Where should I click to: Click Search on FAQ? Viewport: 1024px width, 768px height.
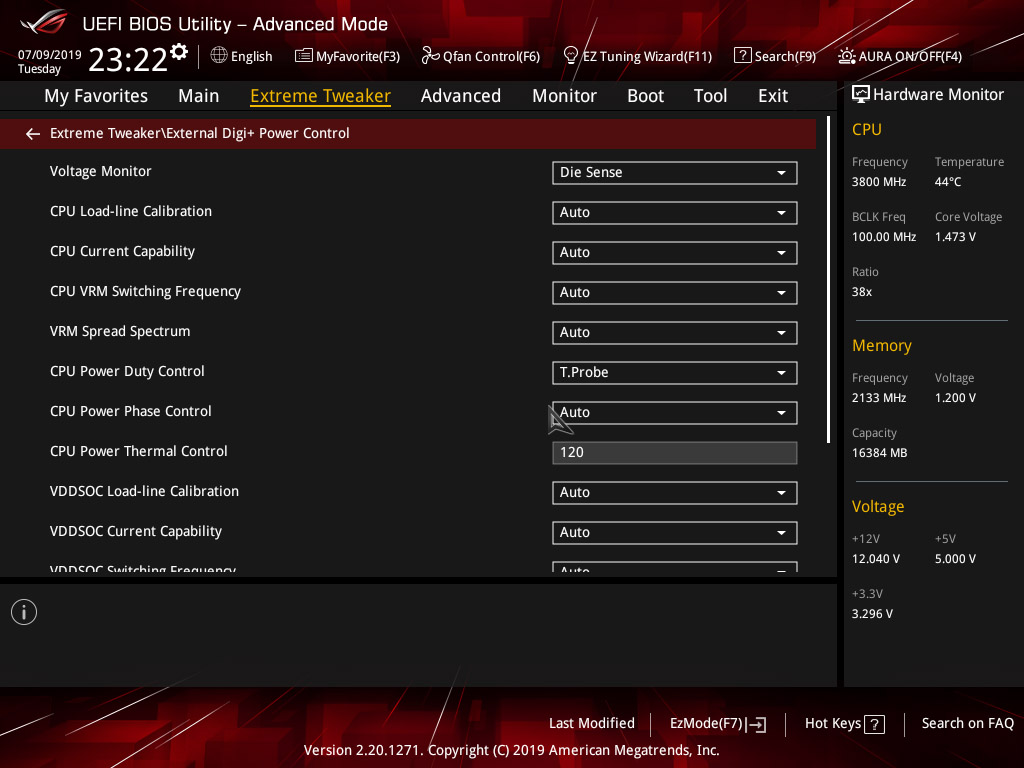967,723
